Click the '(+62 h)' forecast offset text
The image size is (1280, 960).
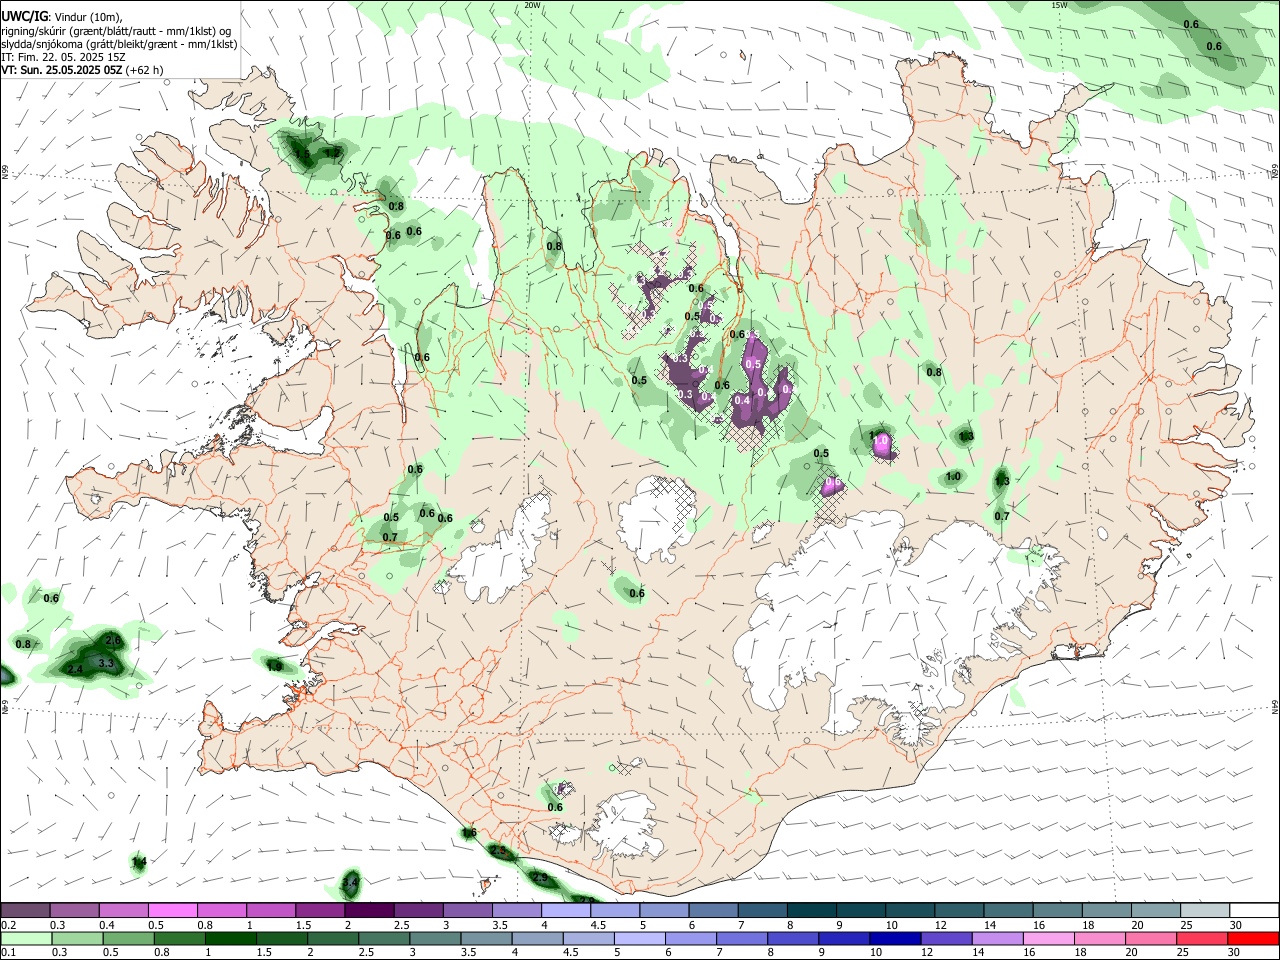145,70
